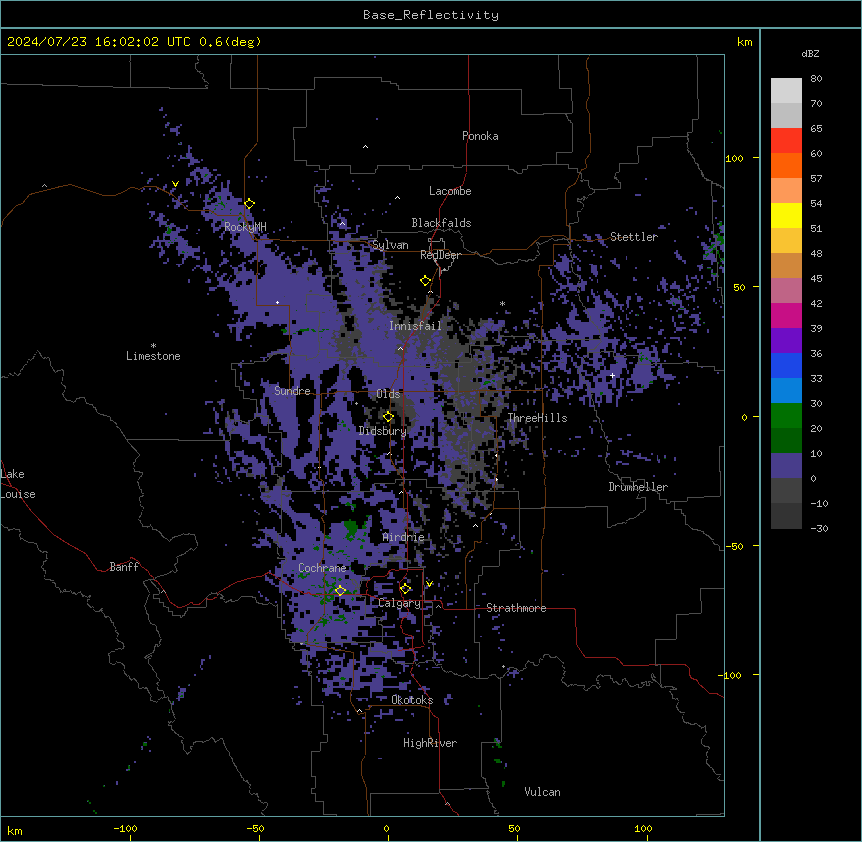Pick the blue 36–33 dBZ legend swatch
The width and height of the screenshot is (862, 842).
[x=786, y=365]
